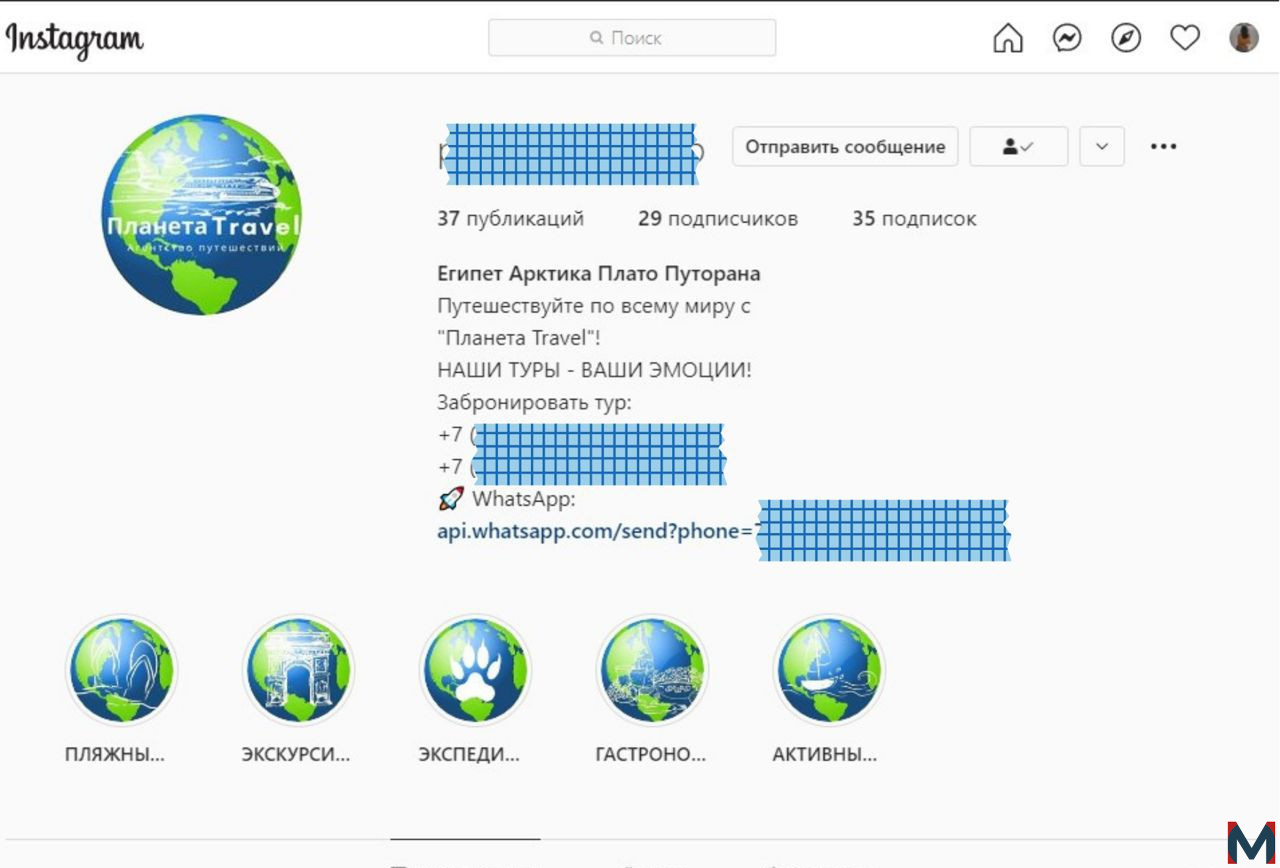Screen dimensions: 1280x868
Task: Click the bio title Египет Арктика Плато Путорана
Action: click(x=598, y=273)
